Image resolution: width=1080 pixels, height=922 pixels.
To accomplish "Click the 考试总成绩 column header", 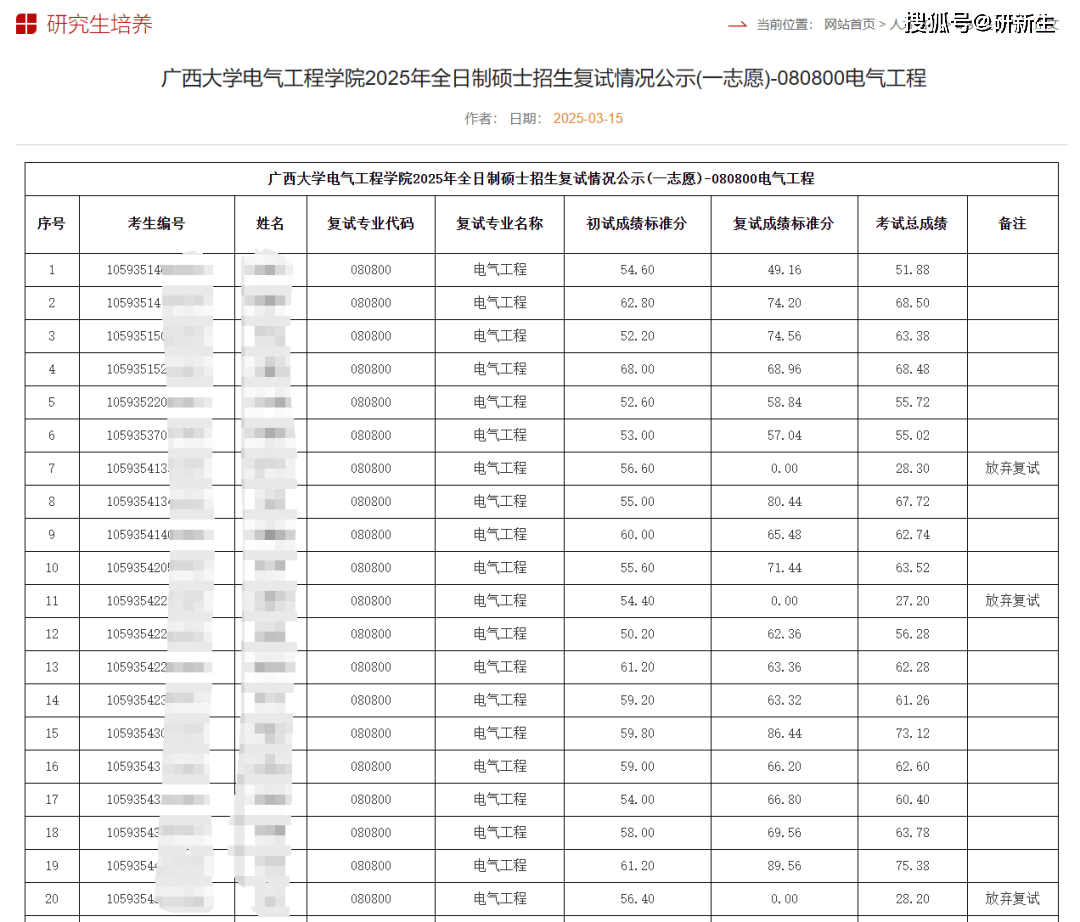I will tap(912, 224).
